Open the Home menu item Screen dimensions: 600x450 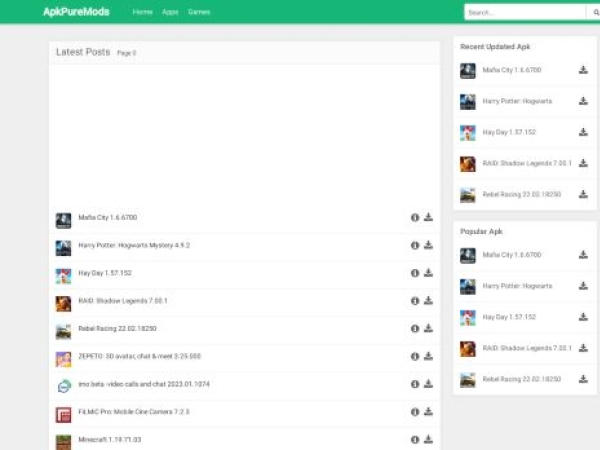[143, 12]
